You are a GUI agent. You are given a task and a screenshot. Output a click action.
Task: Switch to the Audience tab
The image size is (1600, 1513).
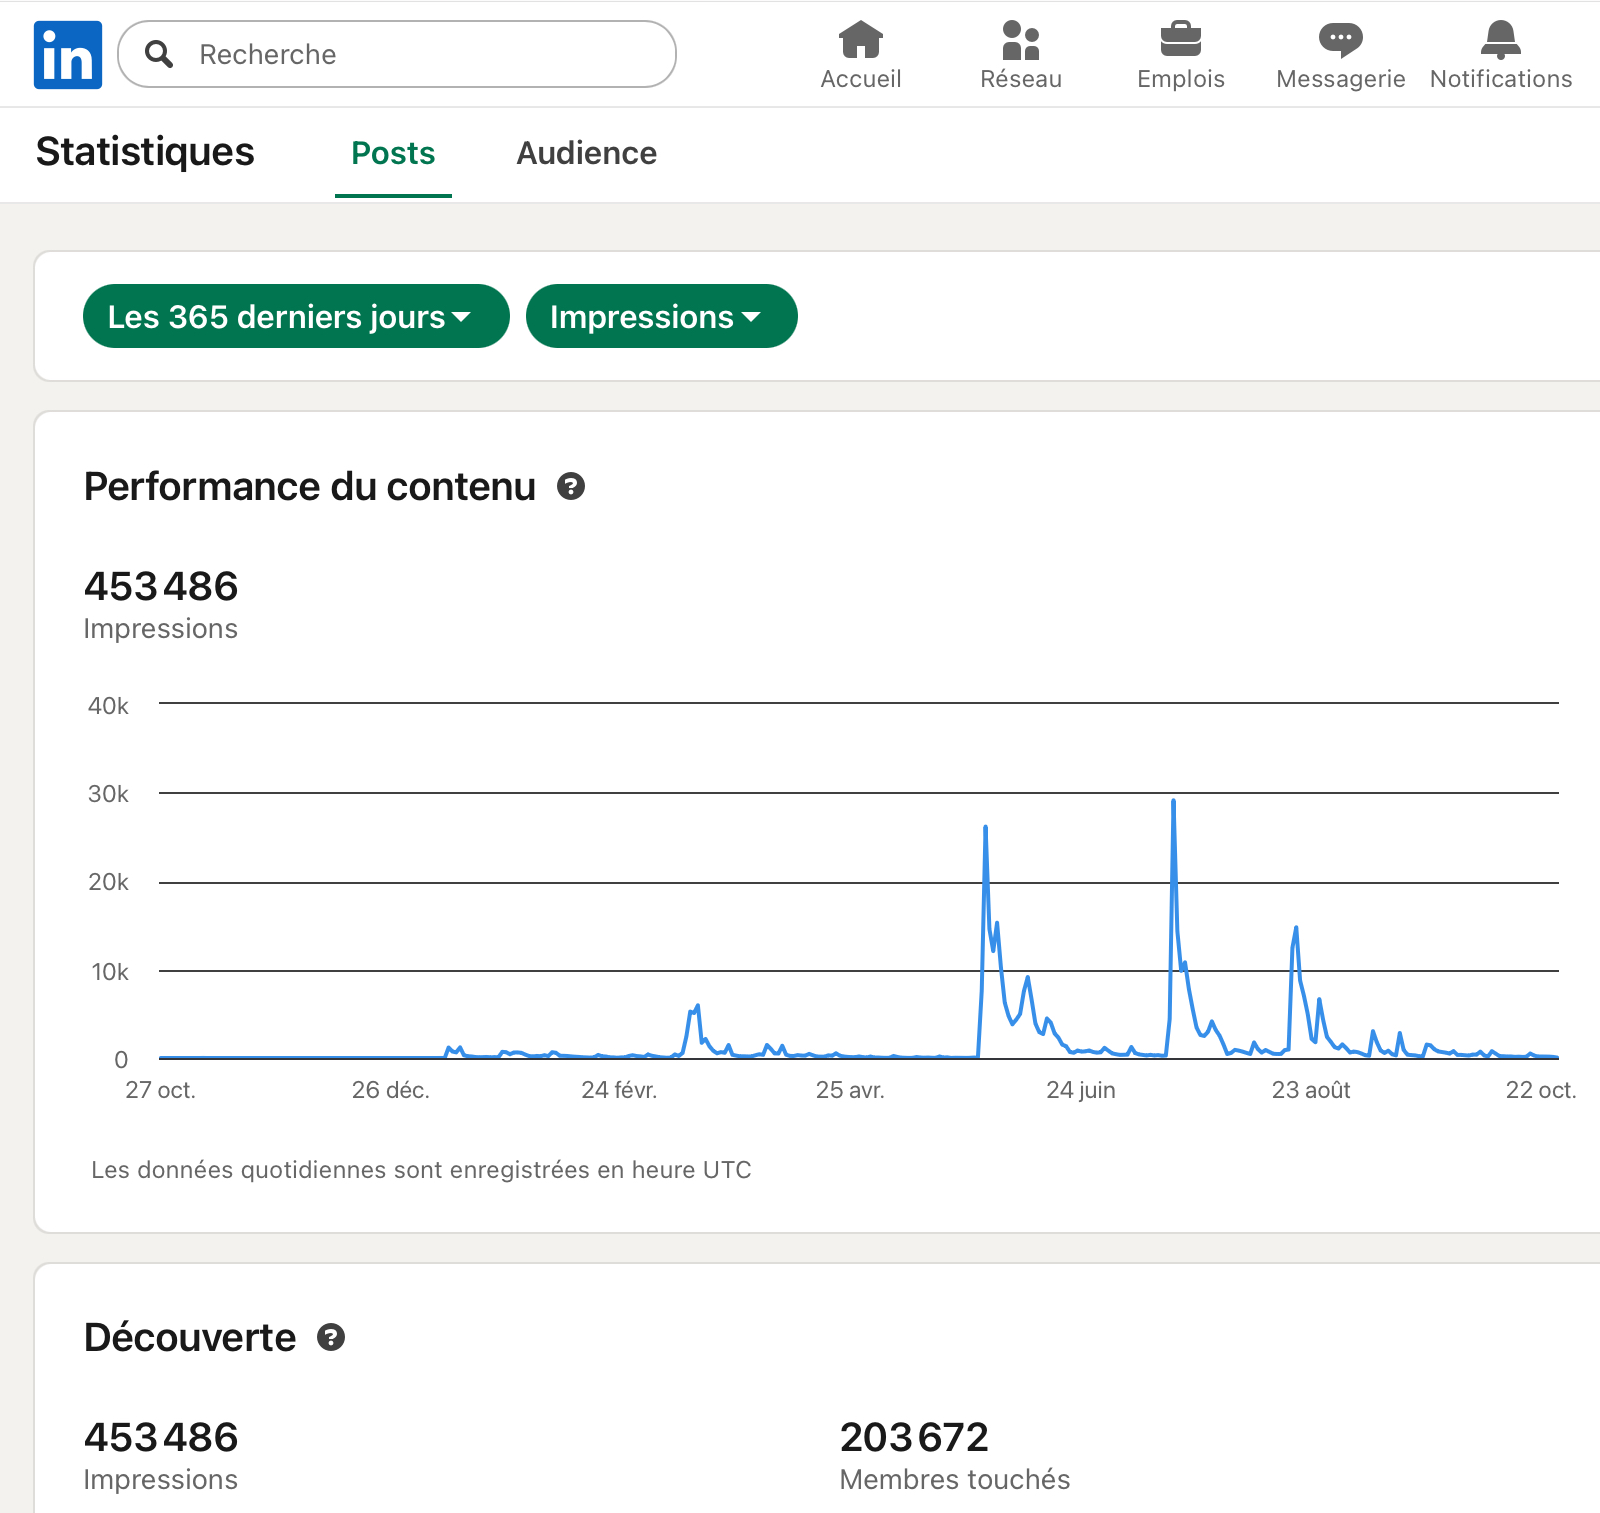(x=586, y=153)
